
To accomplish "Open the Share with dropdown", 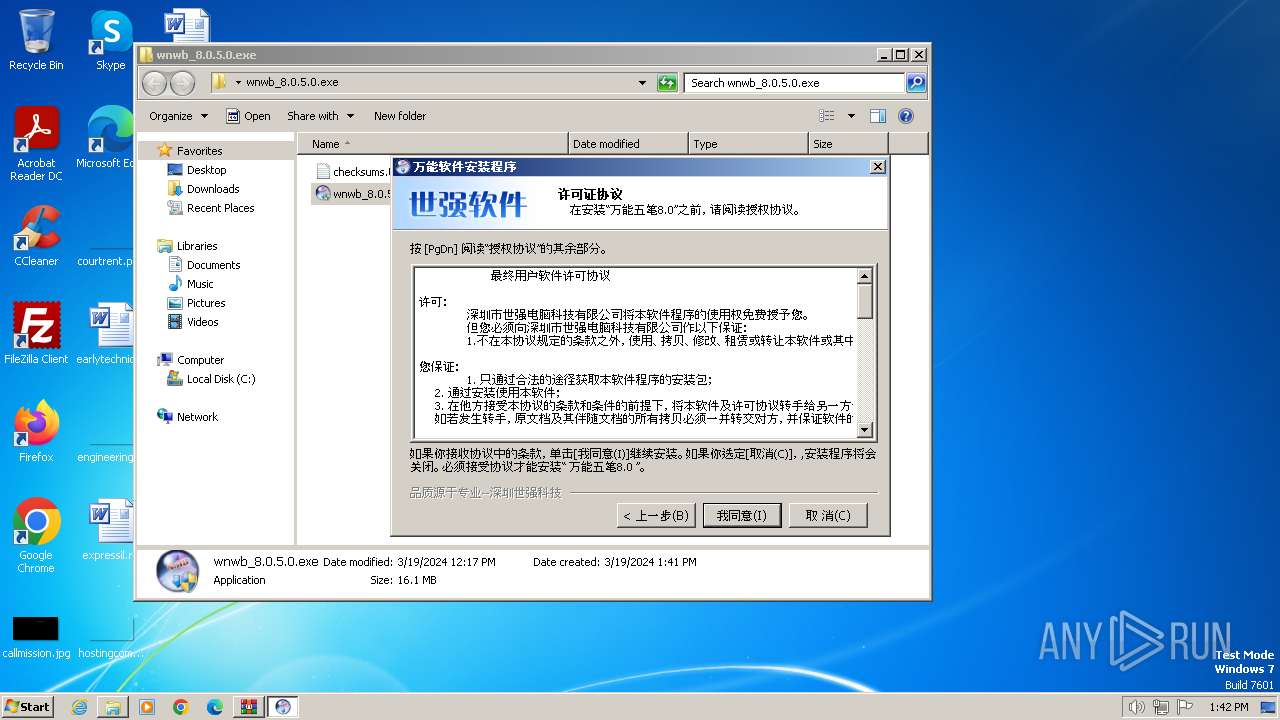I will [320, 116].
